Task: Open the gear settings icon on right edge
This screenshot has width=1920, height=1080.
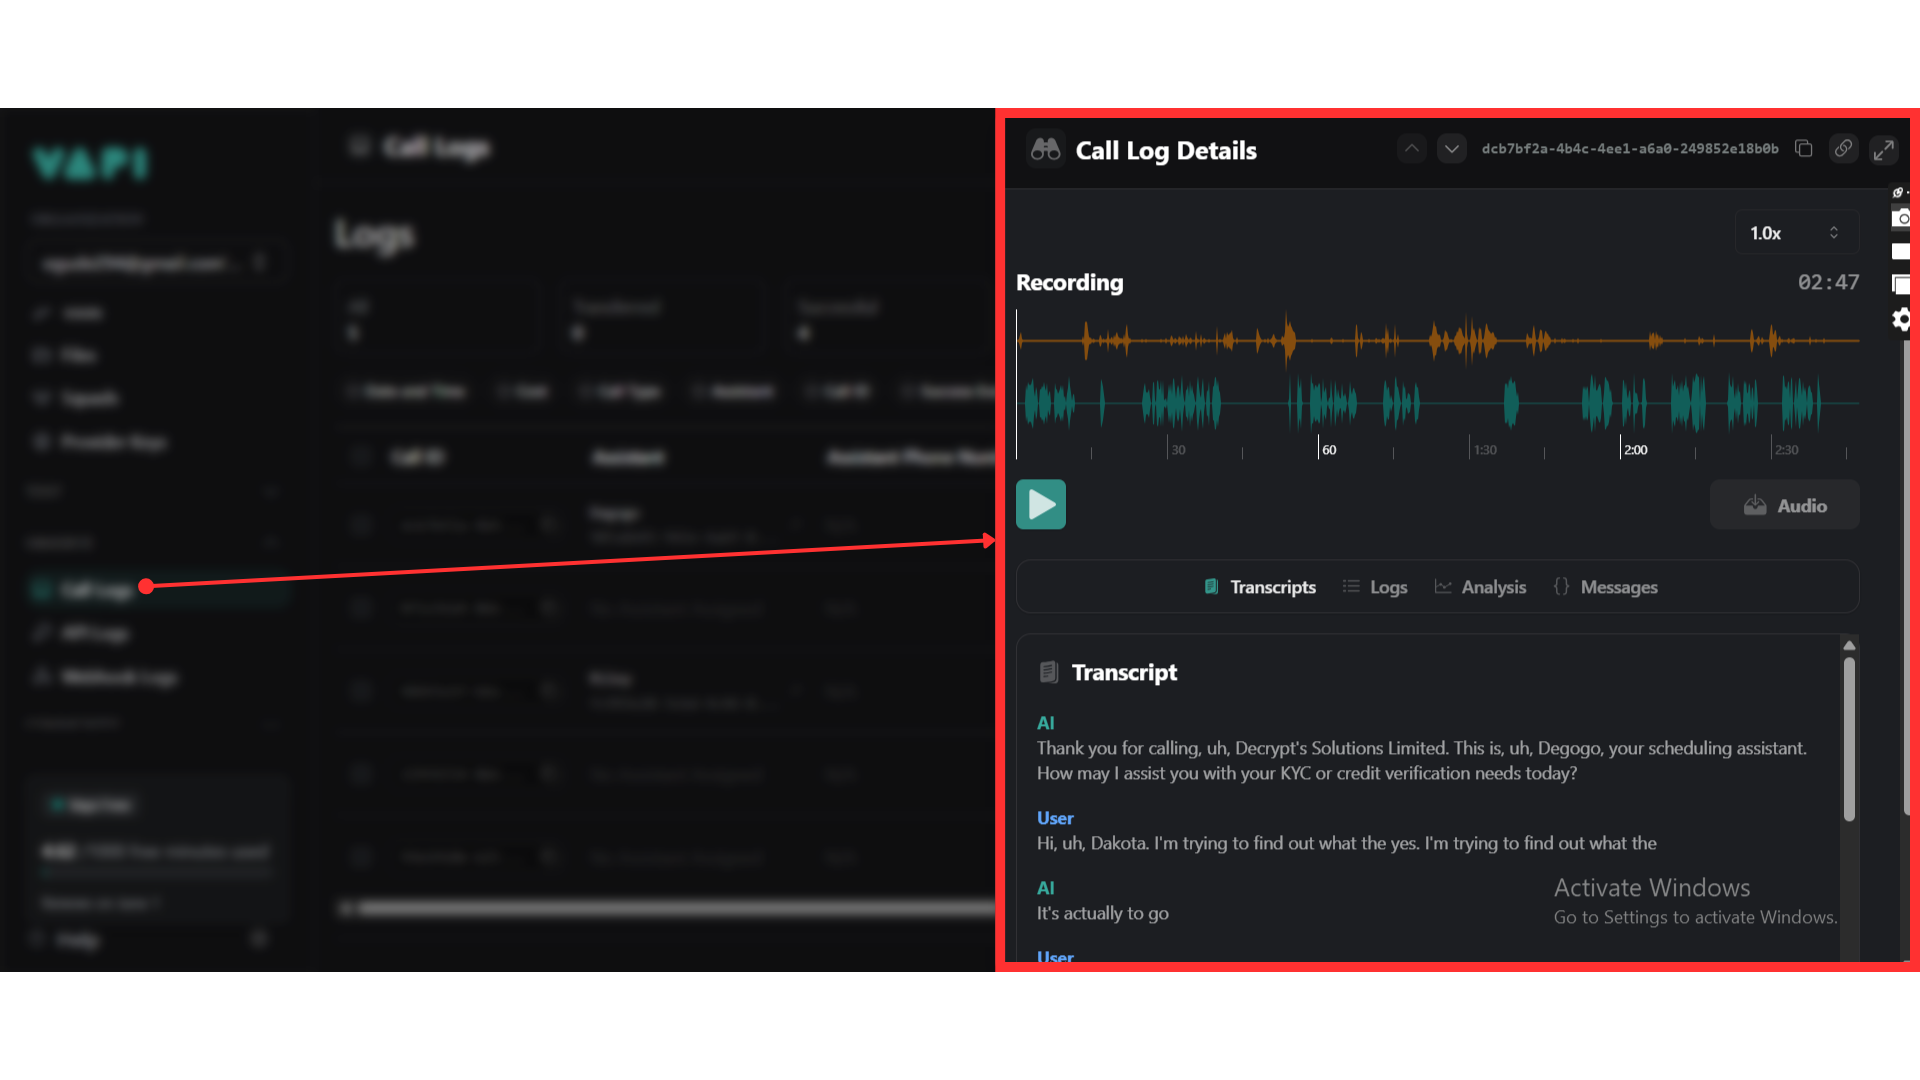Action: tap(1901, 319)
